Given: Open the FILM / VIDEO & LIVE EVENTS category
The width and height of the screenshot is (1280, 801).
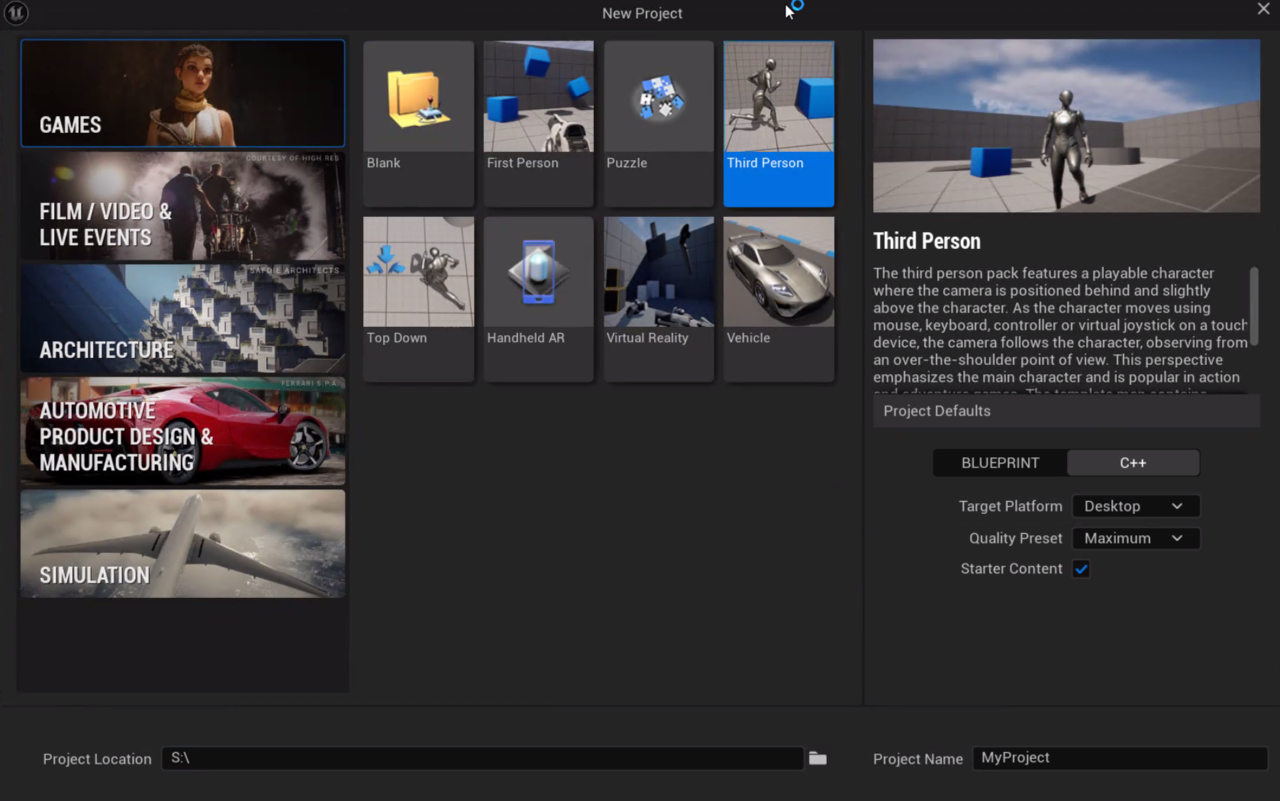Looking at the screenshot, I should (182, 205).
